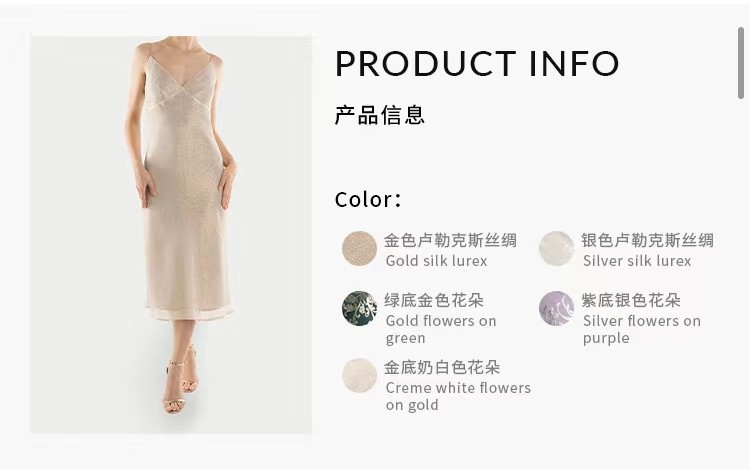
Task: Click the vertical scrollbar thumb
Action: (741, 63)
